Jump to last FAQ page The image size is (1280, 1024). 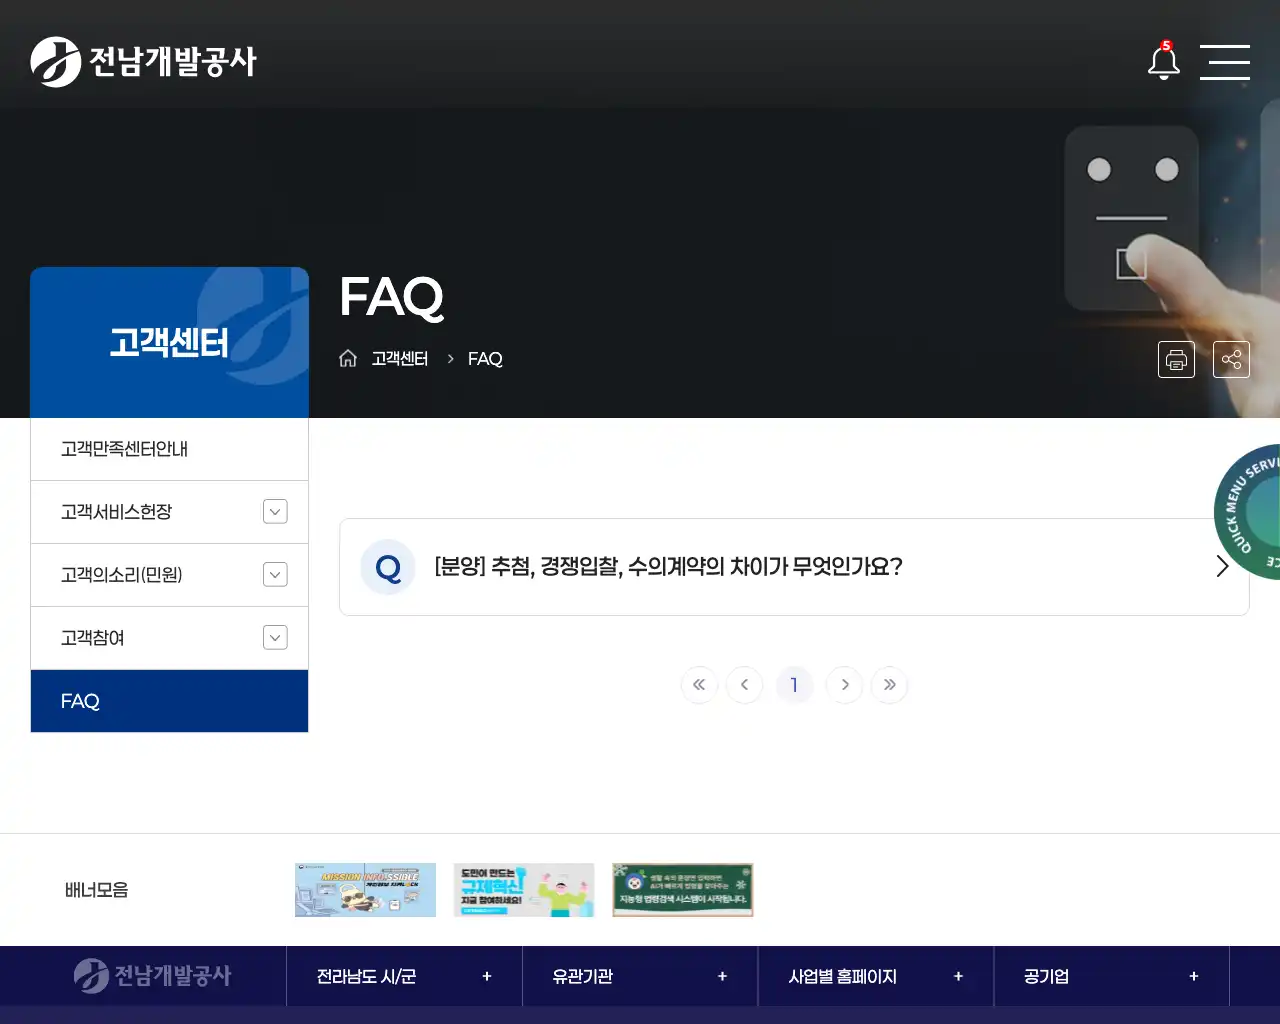(x=890, y=685)
